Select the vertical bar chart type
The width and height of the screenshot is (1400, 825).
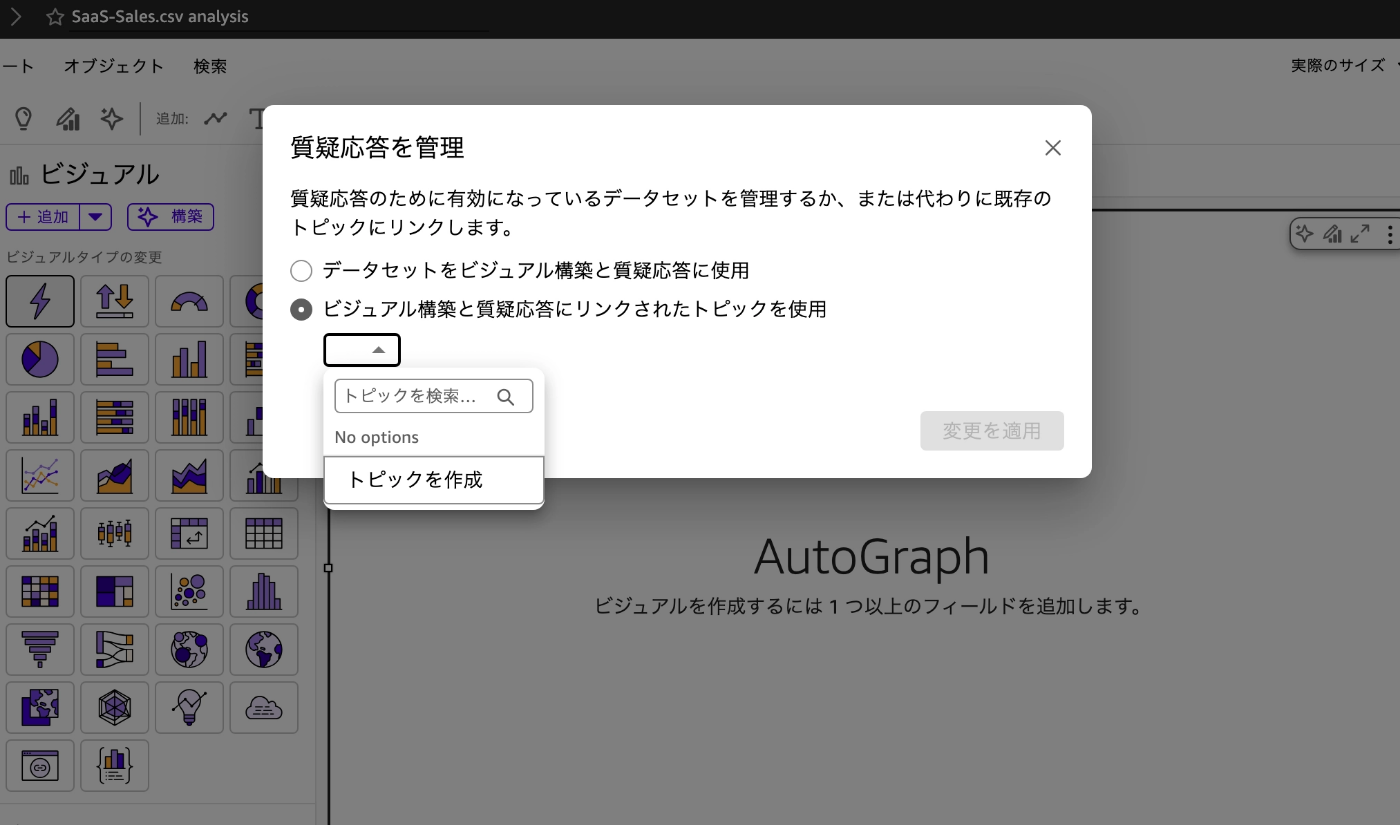point(190,359)
